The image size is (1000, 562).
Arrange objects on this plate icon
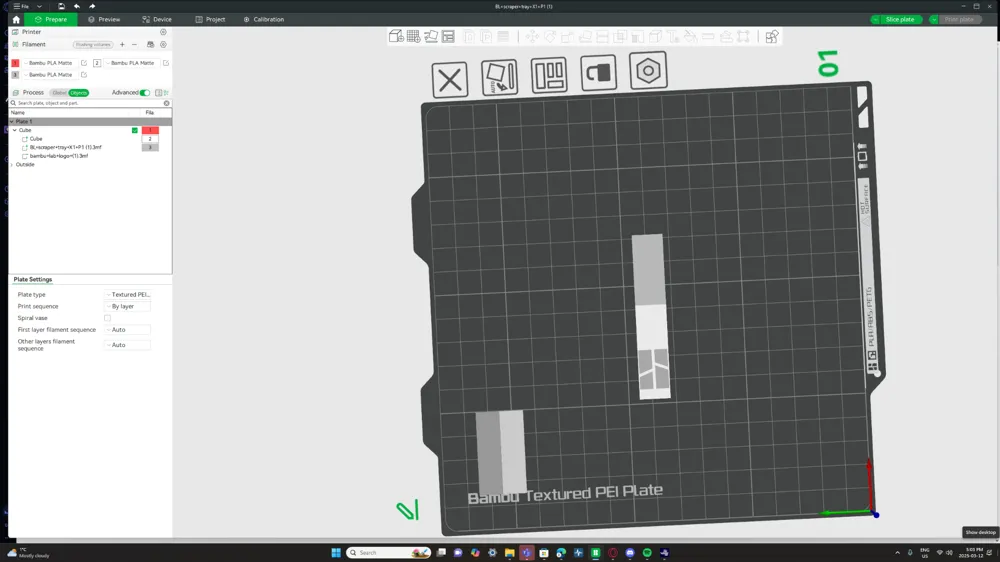point(549,75)
